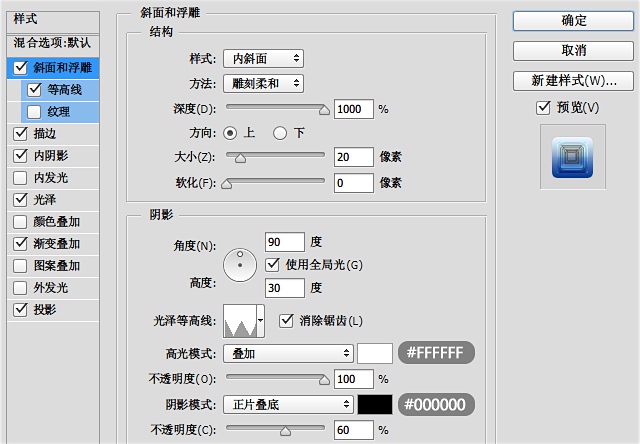Select the 下 direction radio button
Viewport: 640px width, 444px height.
point(280,132)
